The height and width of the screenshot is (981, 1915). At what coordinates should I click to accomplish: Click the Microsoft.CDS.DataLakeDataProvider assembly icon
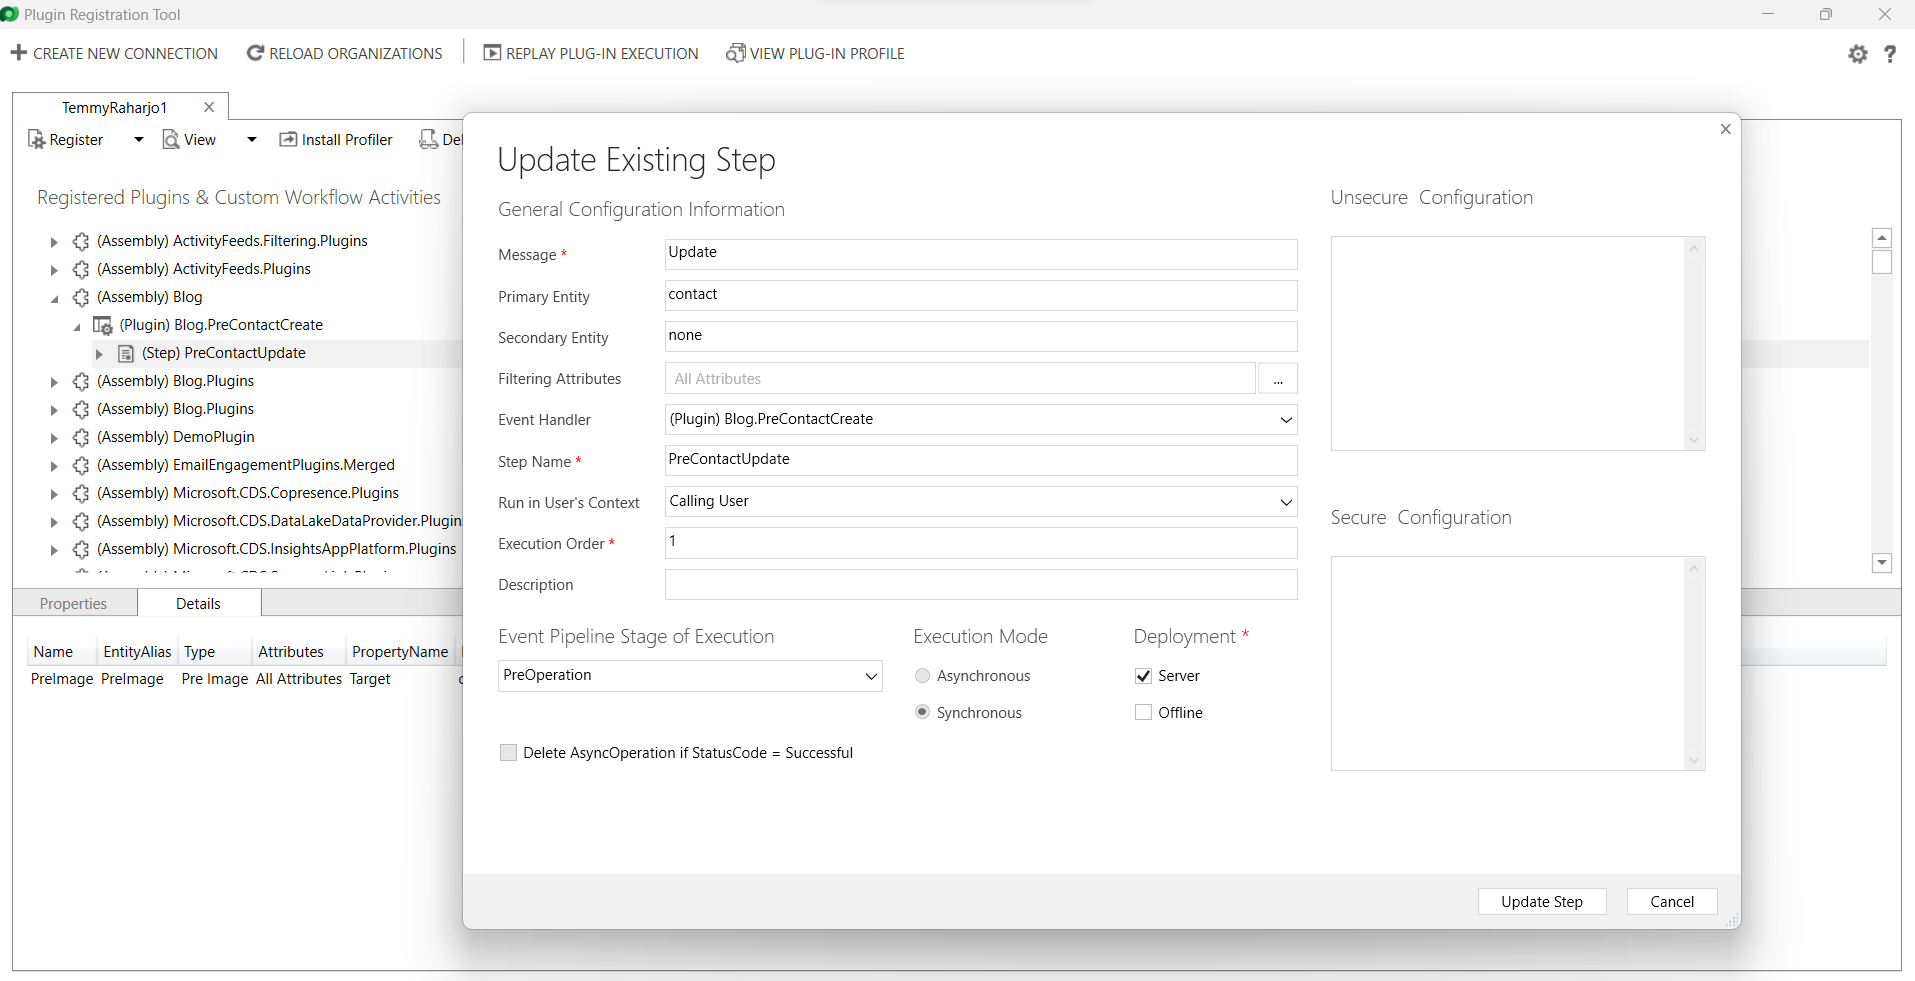pos(81,521)
